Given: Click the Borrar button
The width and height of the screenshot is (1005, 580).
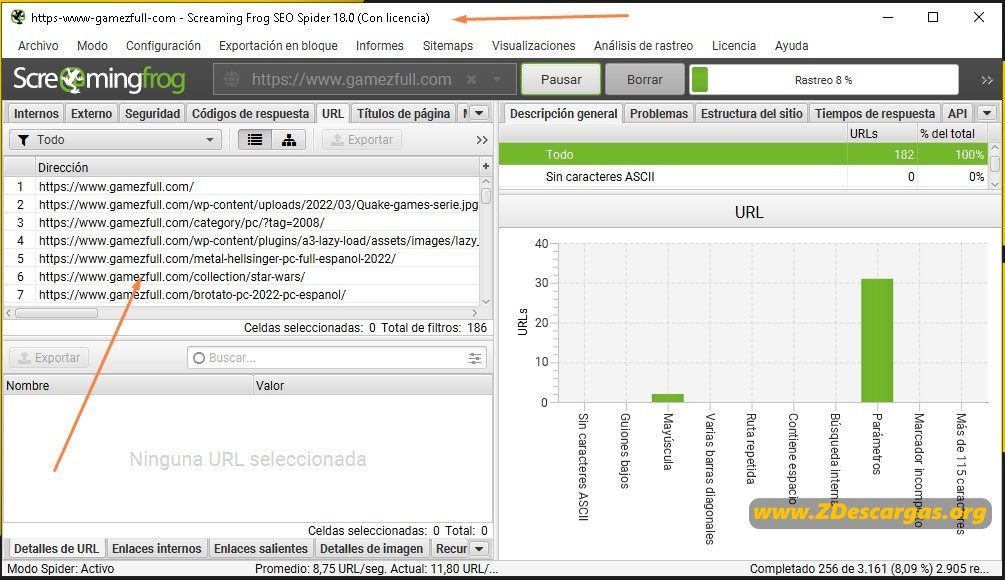Looking at the screenshot, I should click(644, 79).
